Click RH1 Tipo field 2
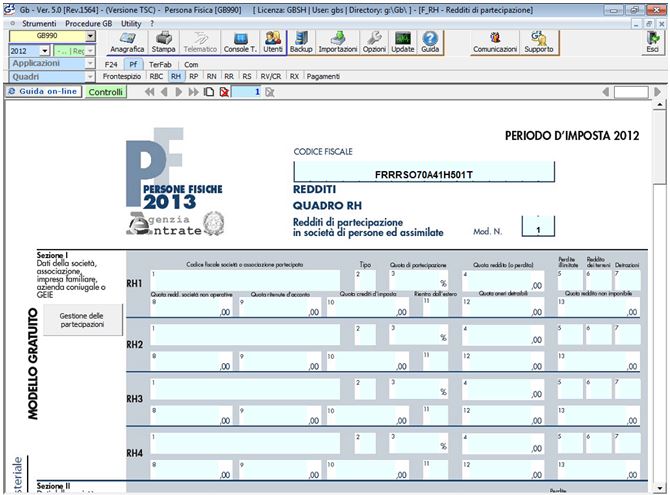This screenshot has height=495, width=670. pyautogui.click(x=365, y=280)
